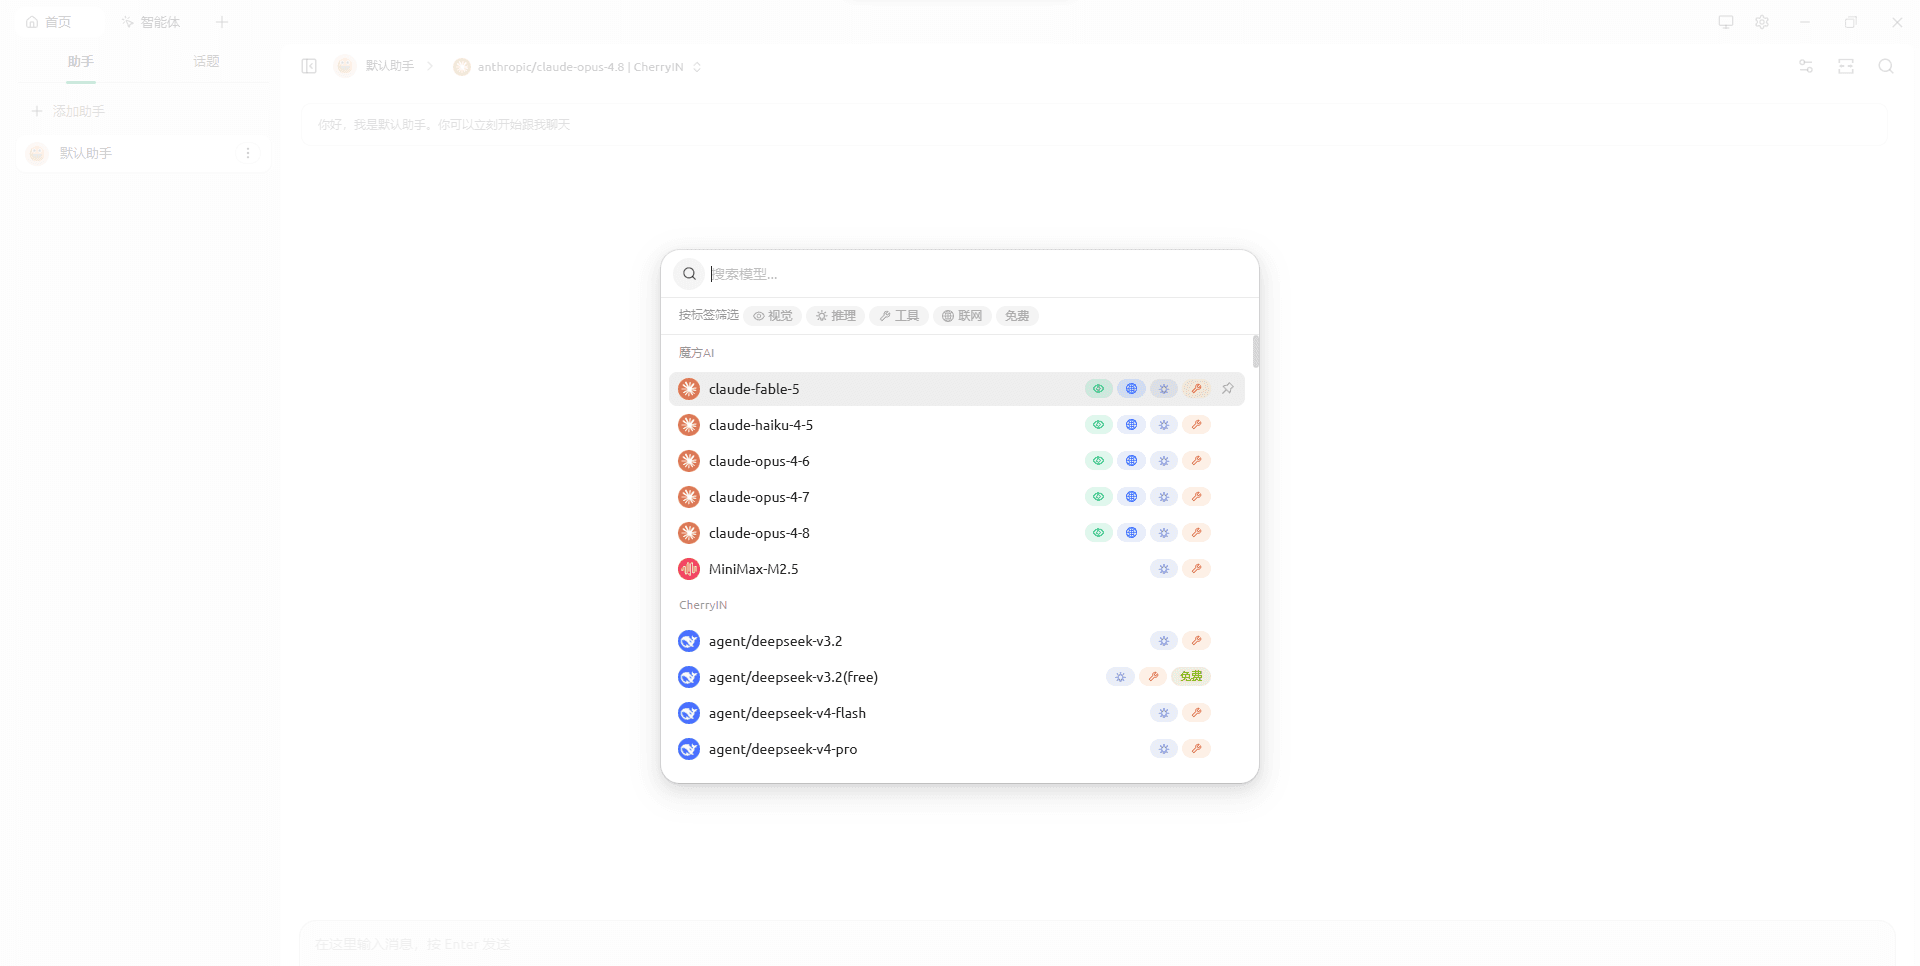Open the assistant settings sliders icon
The height and width of the screenshot is (966, 1920).
[x=1806, y=66]
